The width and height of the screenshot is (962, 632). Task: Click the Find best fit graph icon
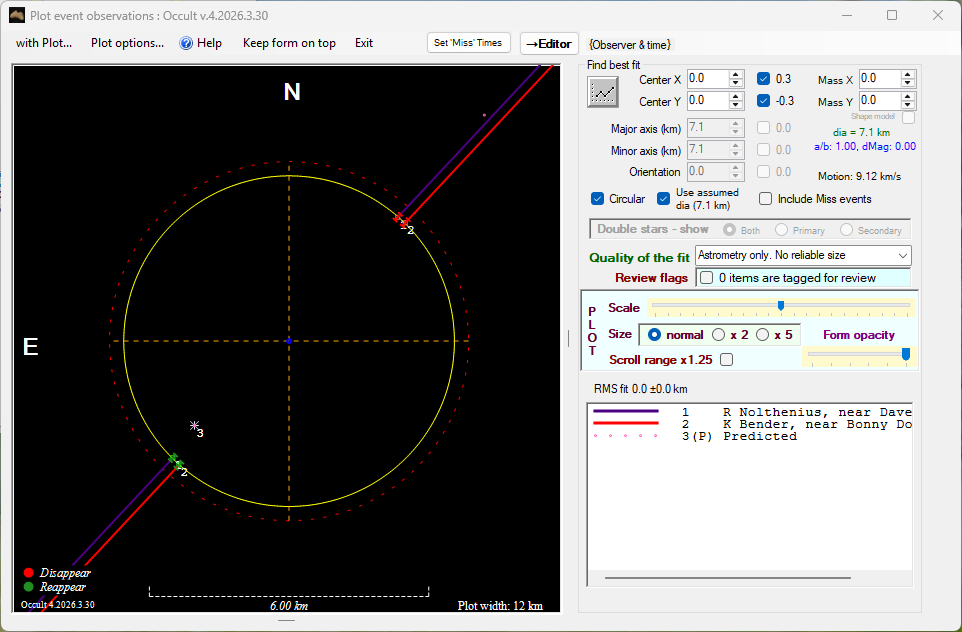click(x=602, y=93)
